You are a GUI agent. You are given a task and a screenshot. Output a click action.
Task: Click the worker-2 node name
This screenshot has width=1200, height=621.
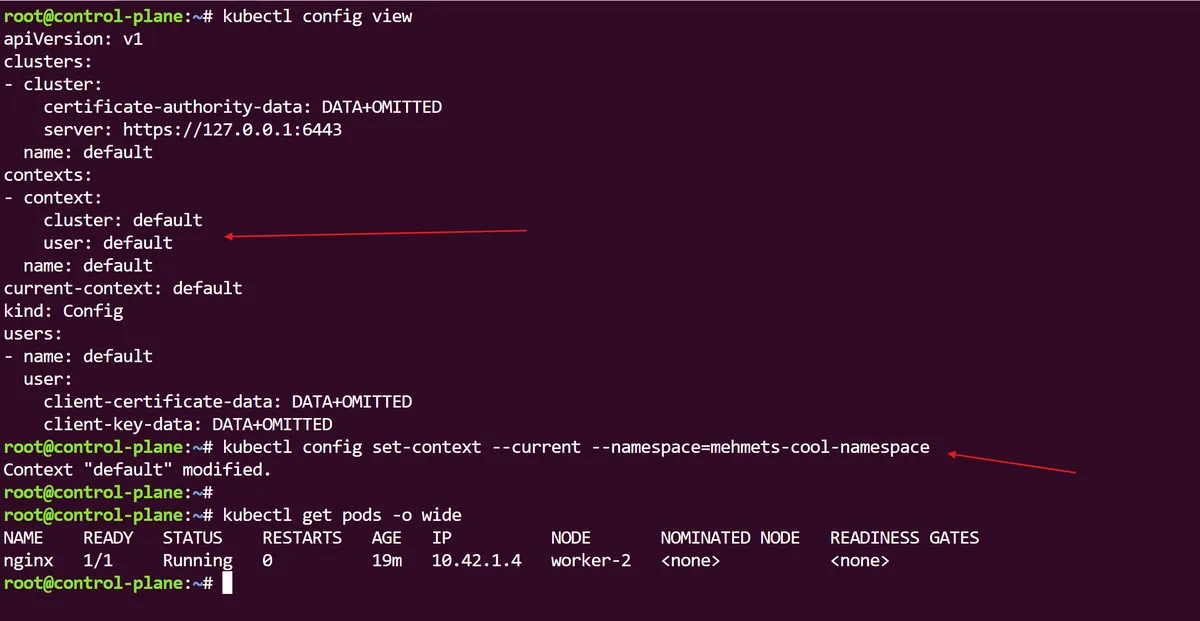pos(590,560)
